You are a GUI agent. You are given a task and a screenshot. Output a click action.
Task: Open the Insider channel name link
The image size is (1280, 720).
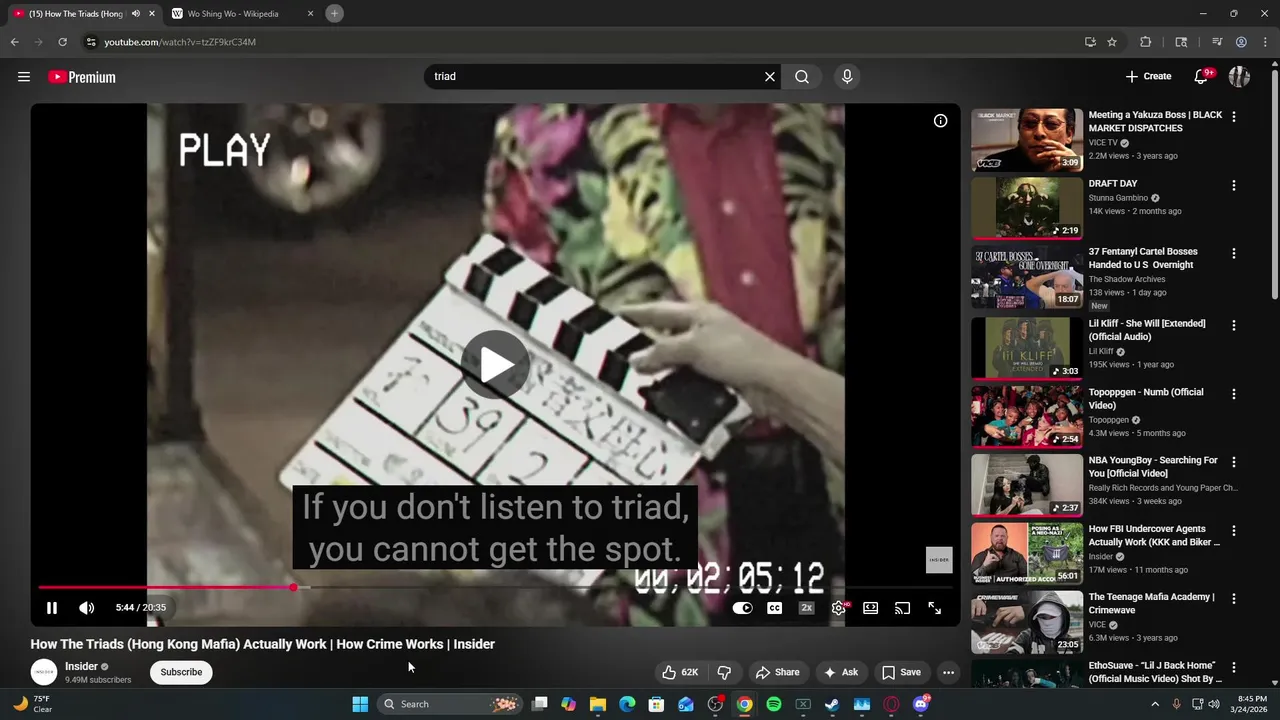(x=81, y=666)
